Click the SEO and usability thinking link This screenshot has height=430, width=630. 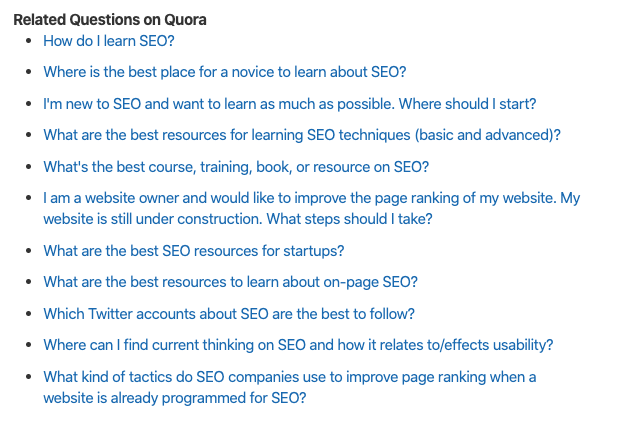[298, 345]
